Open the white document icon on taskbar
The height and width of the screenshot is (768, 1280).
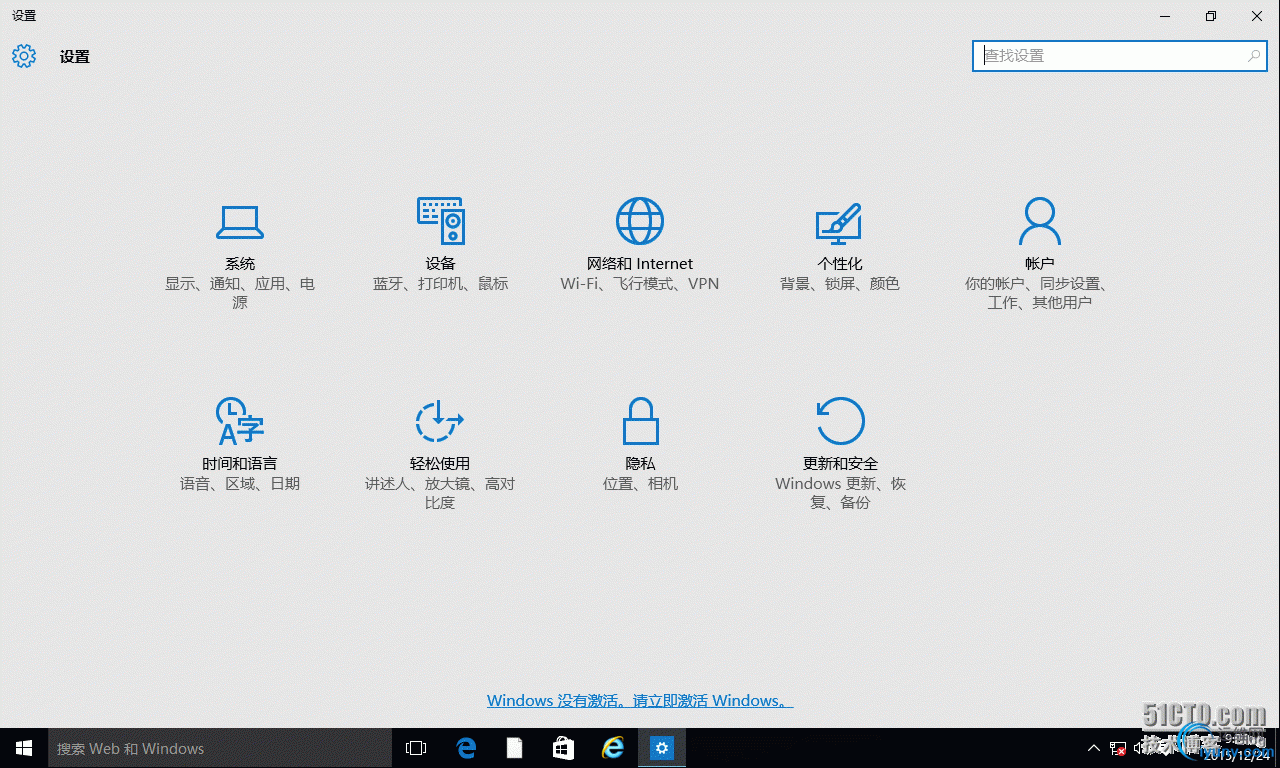pos(514,748)
